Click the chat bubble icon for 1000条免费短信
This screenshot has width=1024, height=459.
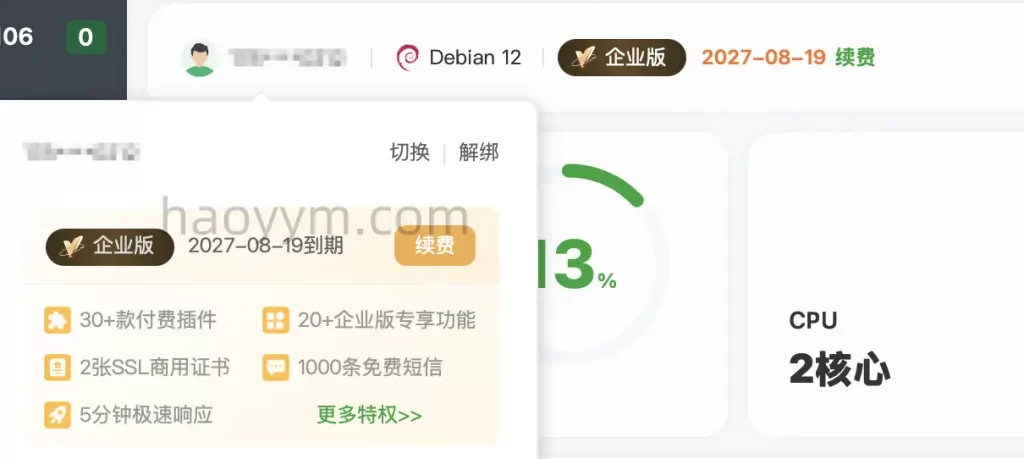(x=276, y=368)
